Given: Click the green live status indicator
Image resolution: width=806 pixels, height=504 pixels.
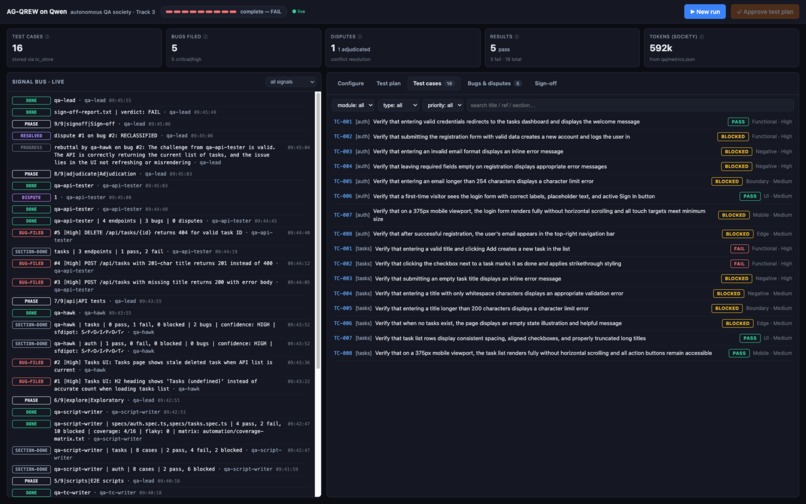Looking at the screenshot, I should pyautogui.click(x=299, y=11).
